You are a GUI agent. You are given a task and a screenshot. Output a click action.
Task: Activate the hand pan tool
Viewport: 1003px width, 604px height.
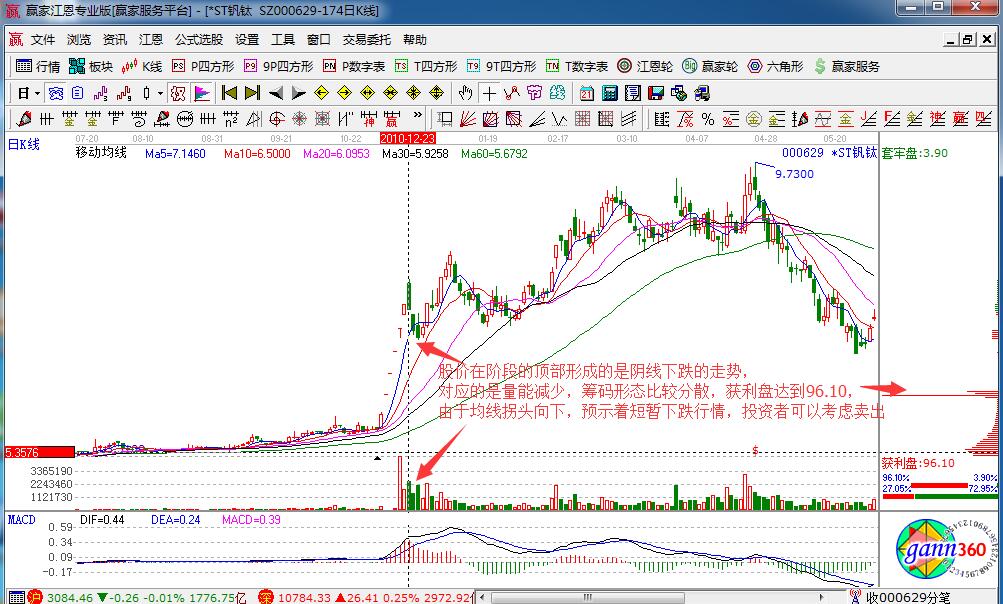pos(464,94)
